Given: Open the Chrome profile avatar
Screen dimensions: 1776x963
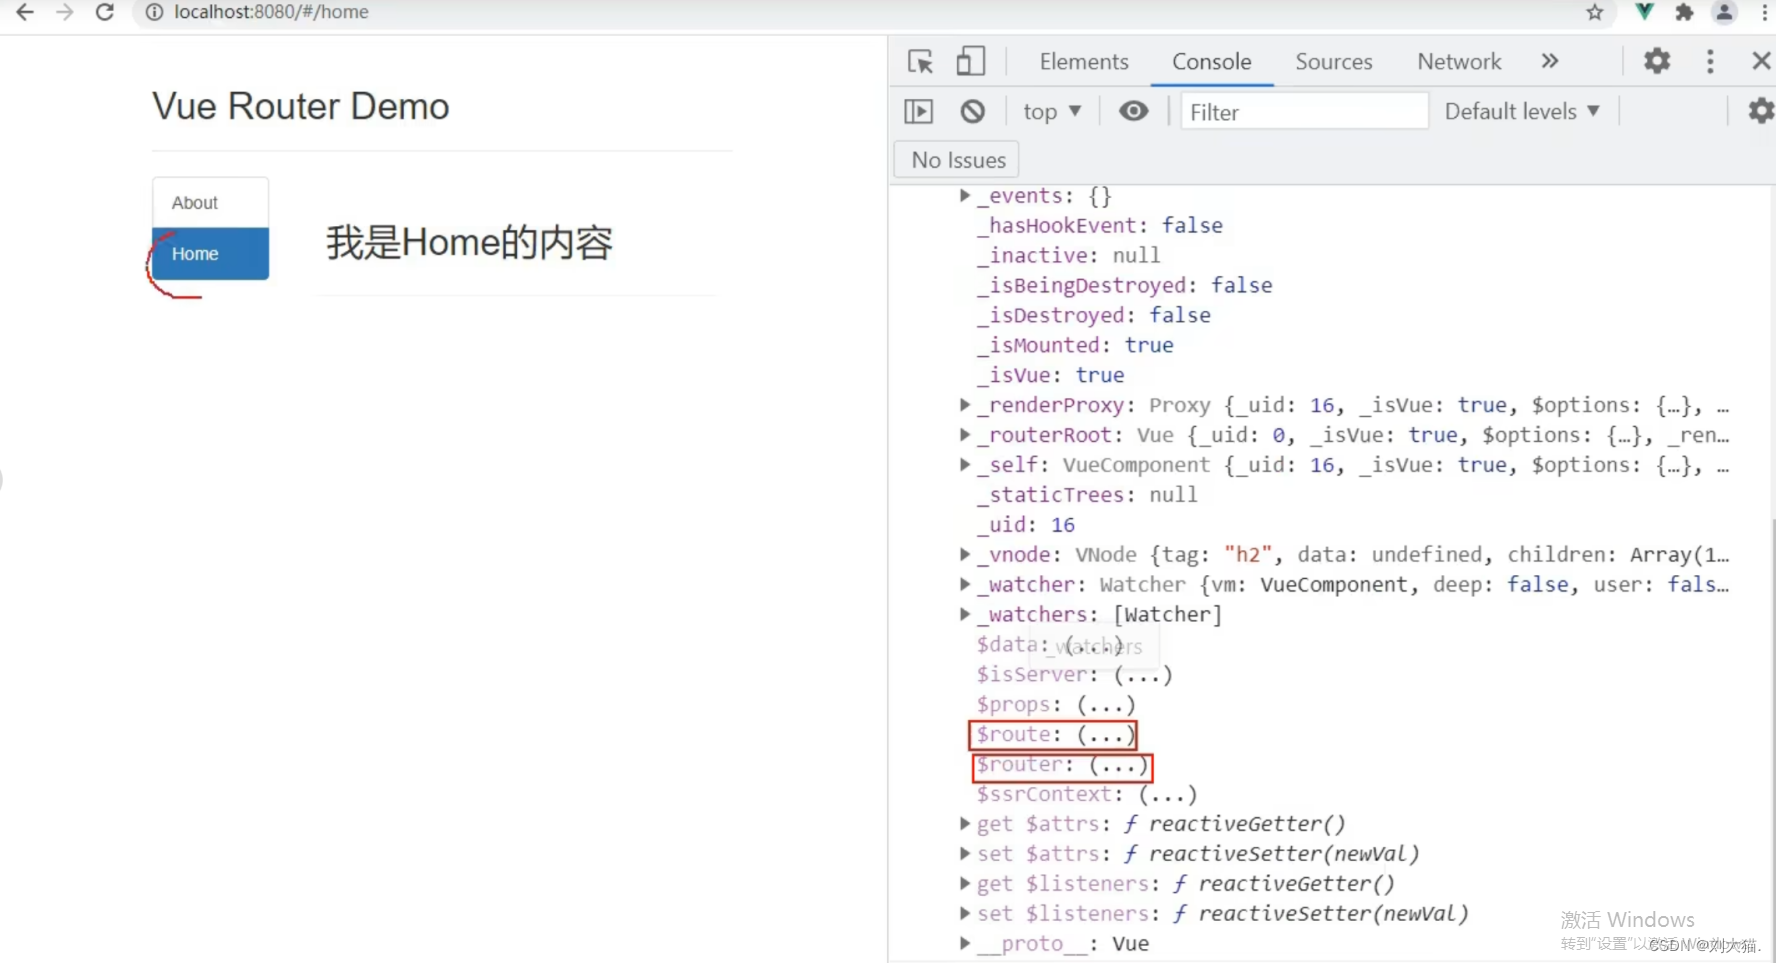Looking at the screenshot, I should coord(1724,13).
